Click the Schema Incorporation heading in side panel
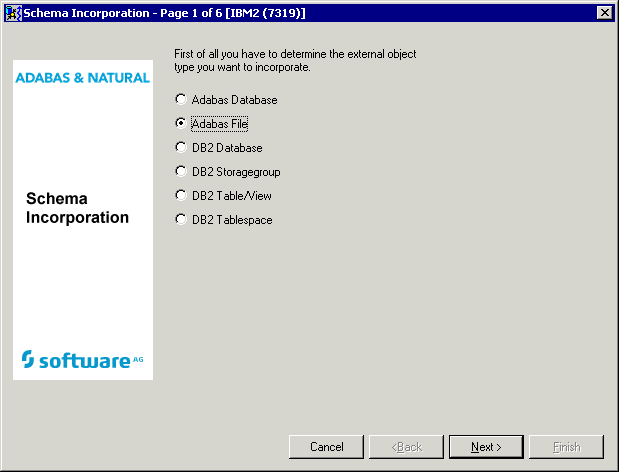Viewport: 620px width, 473px height. (x=77, y=208)
